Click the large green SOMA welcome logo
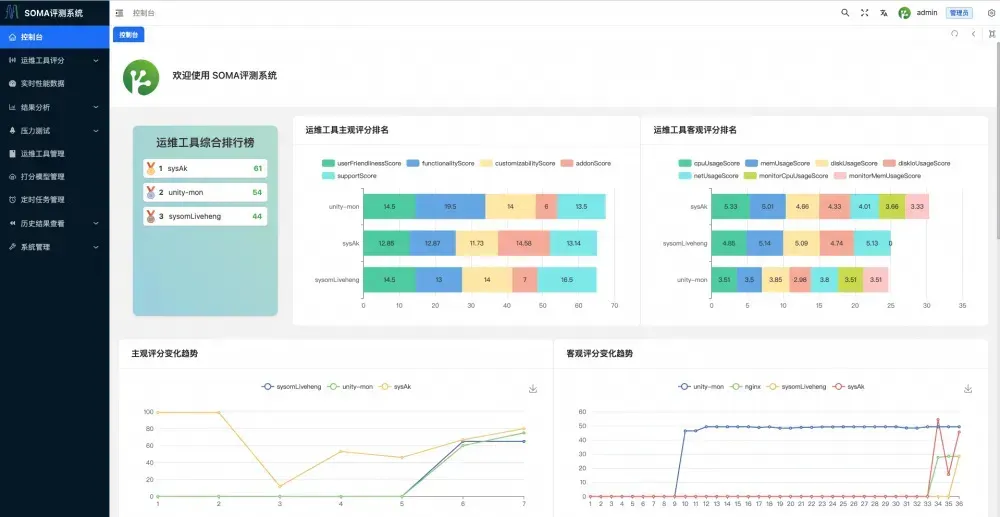The height and width of the screenshot is (517, 1000). (141, 77)
